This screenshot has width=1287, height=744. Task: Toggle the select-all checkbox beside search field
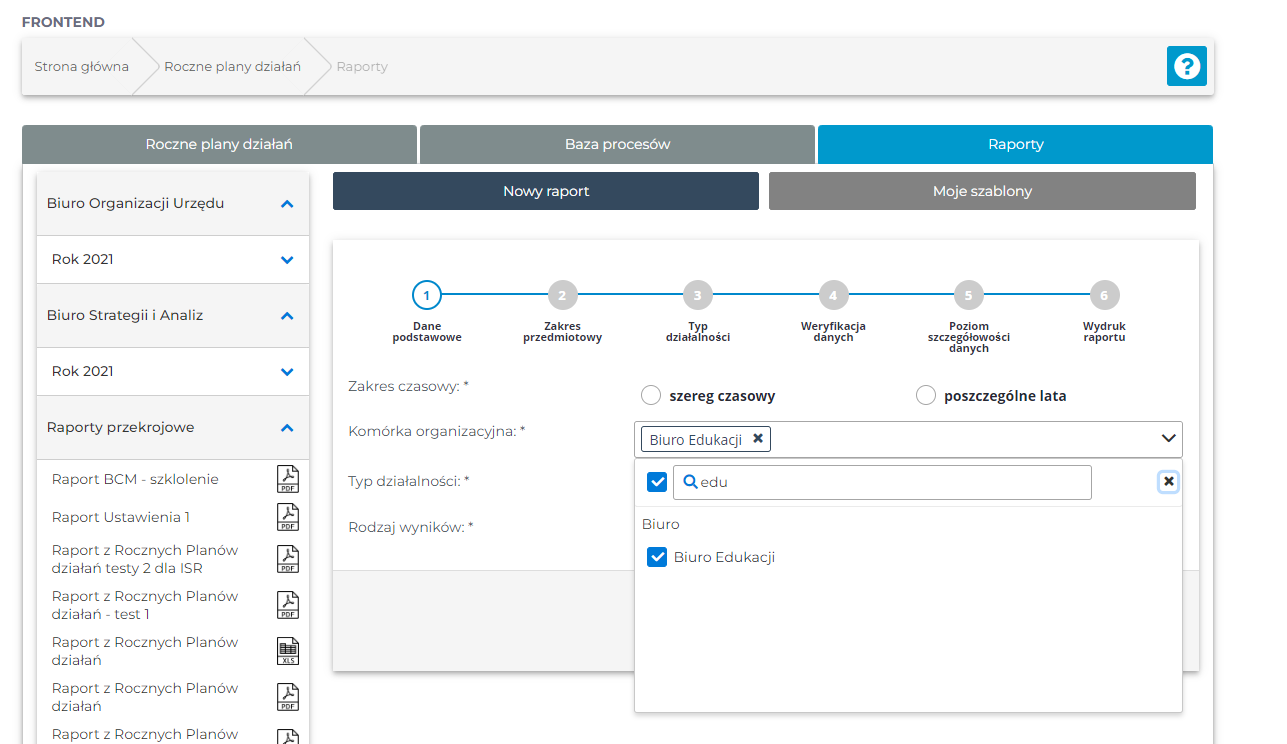(x=657, y=482)
